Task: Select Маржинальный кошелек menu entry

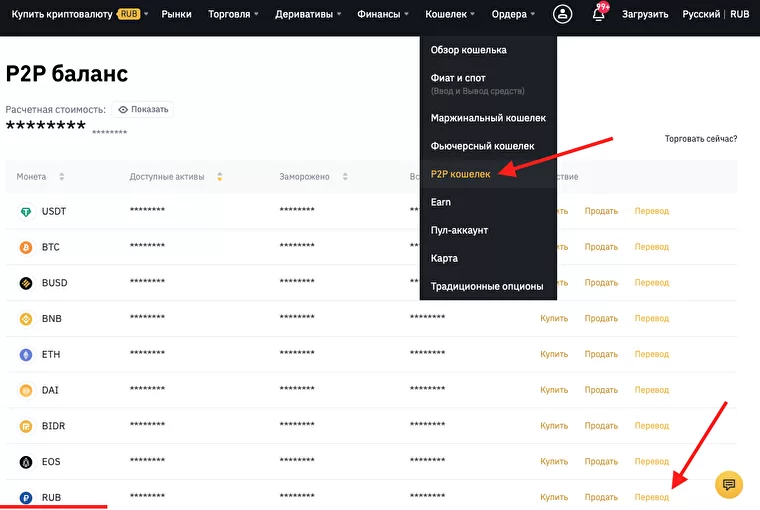Action: tap(488, 118)
